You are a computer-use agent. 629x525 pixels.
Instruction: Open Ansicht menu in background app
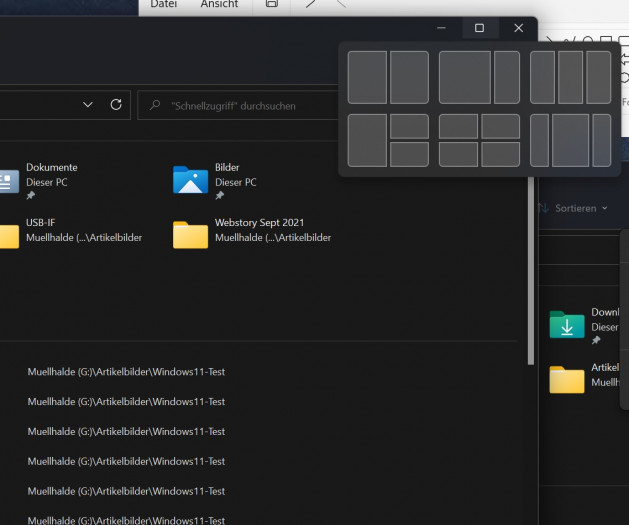[219, 4]
